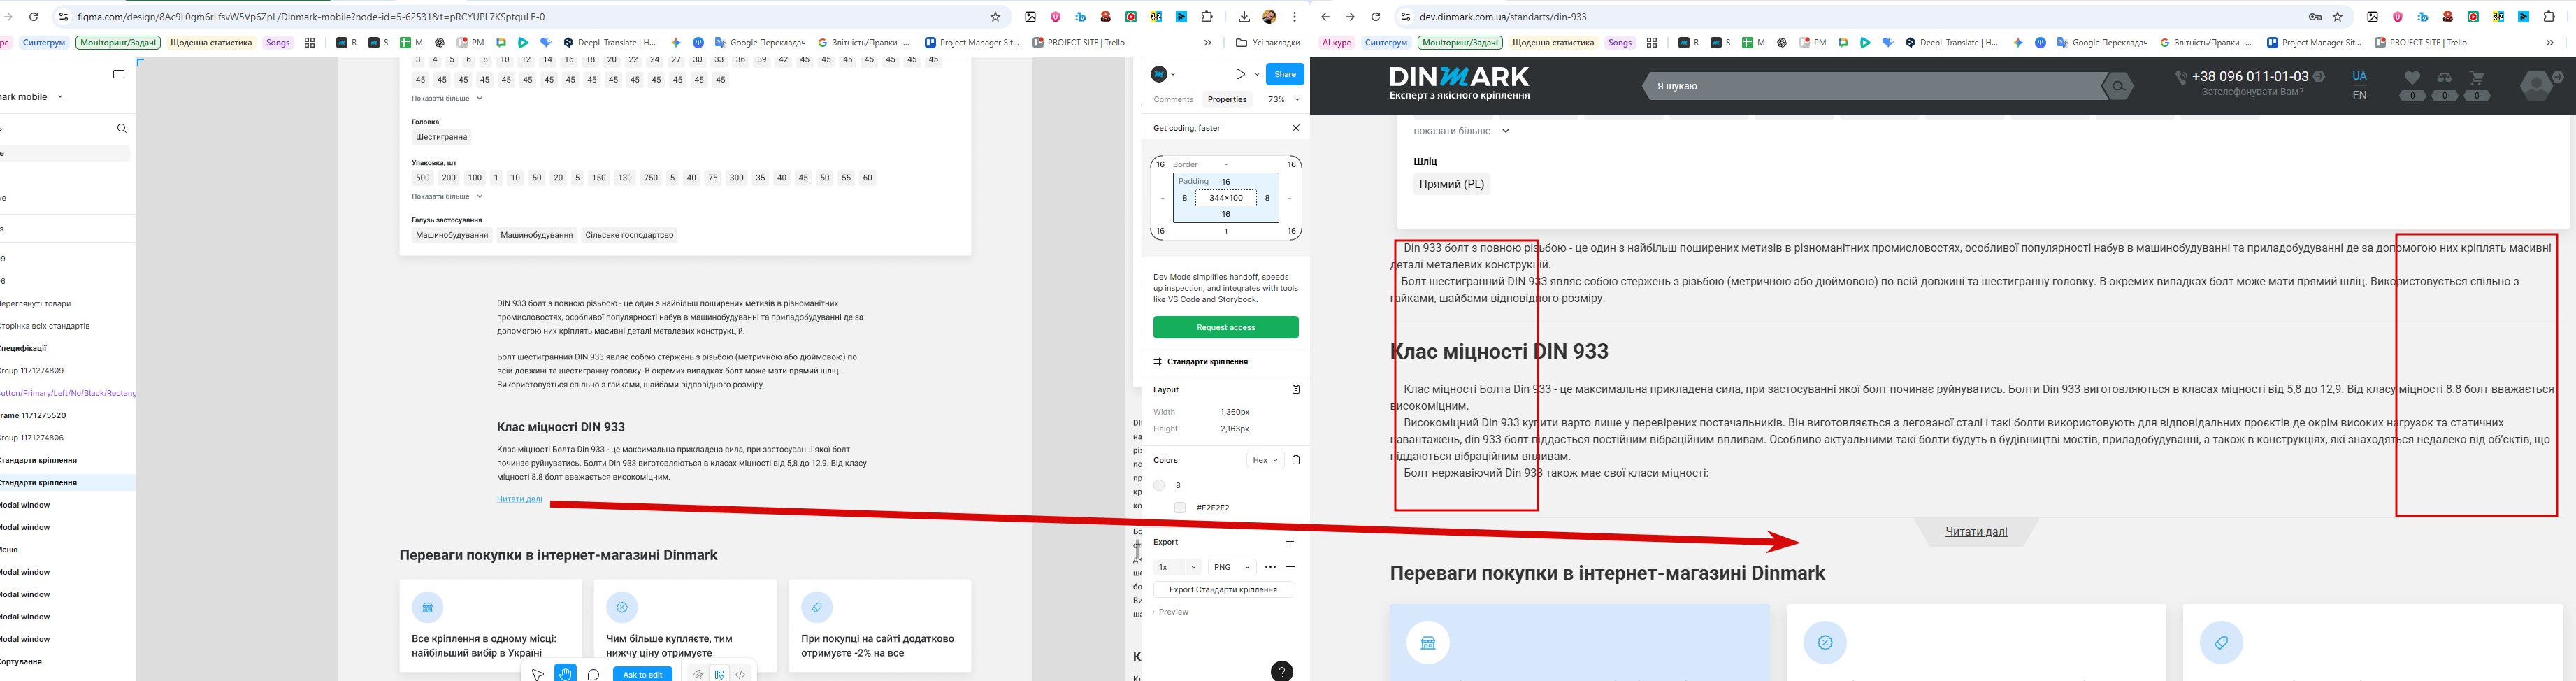The image size is (2576, 681).
Task: Click the Ask to edit button
Action: tap(643, 674)
